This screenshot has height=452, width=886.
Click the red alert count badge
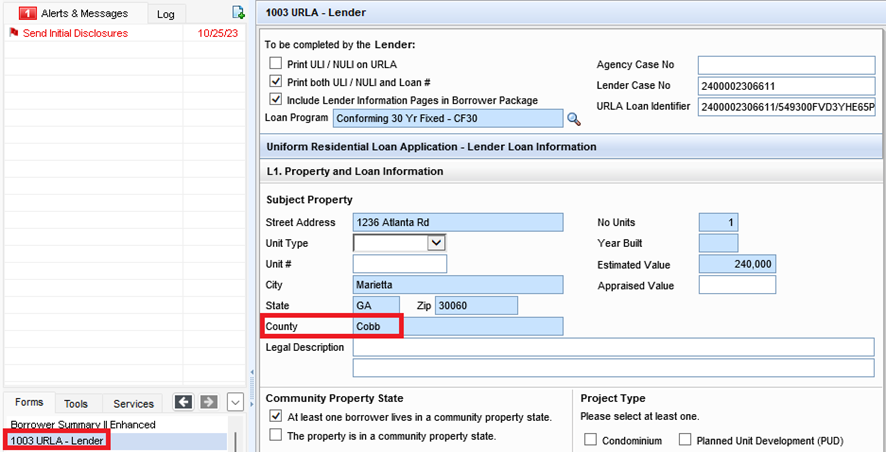tap(27, 14)
